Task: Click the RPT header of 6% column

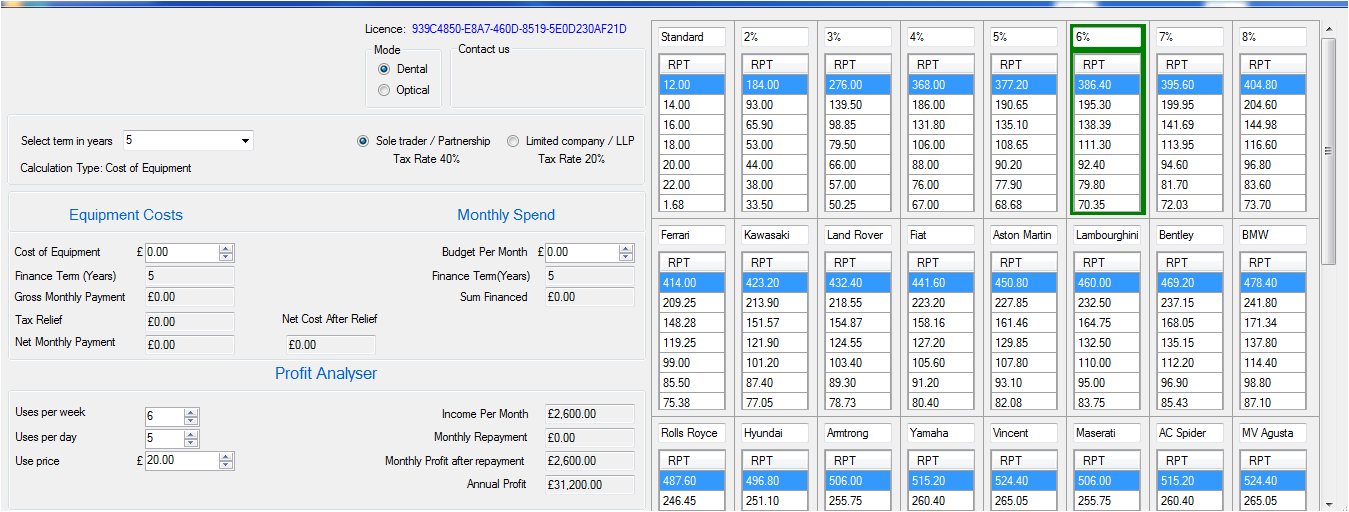Action: pyautogui.click(x=1107, y=65)
